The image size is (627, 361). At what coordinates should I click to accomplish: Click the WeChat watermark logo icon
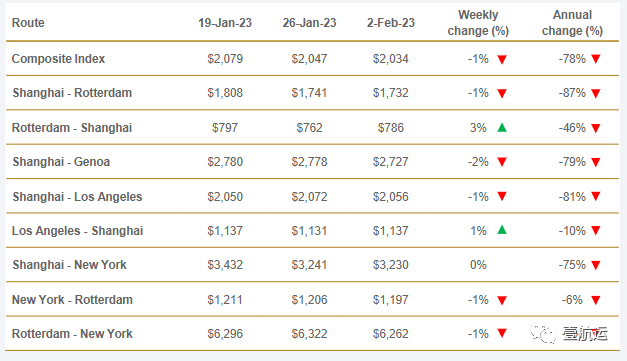point(543,334)
